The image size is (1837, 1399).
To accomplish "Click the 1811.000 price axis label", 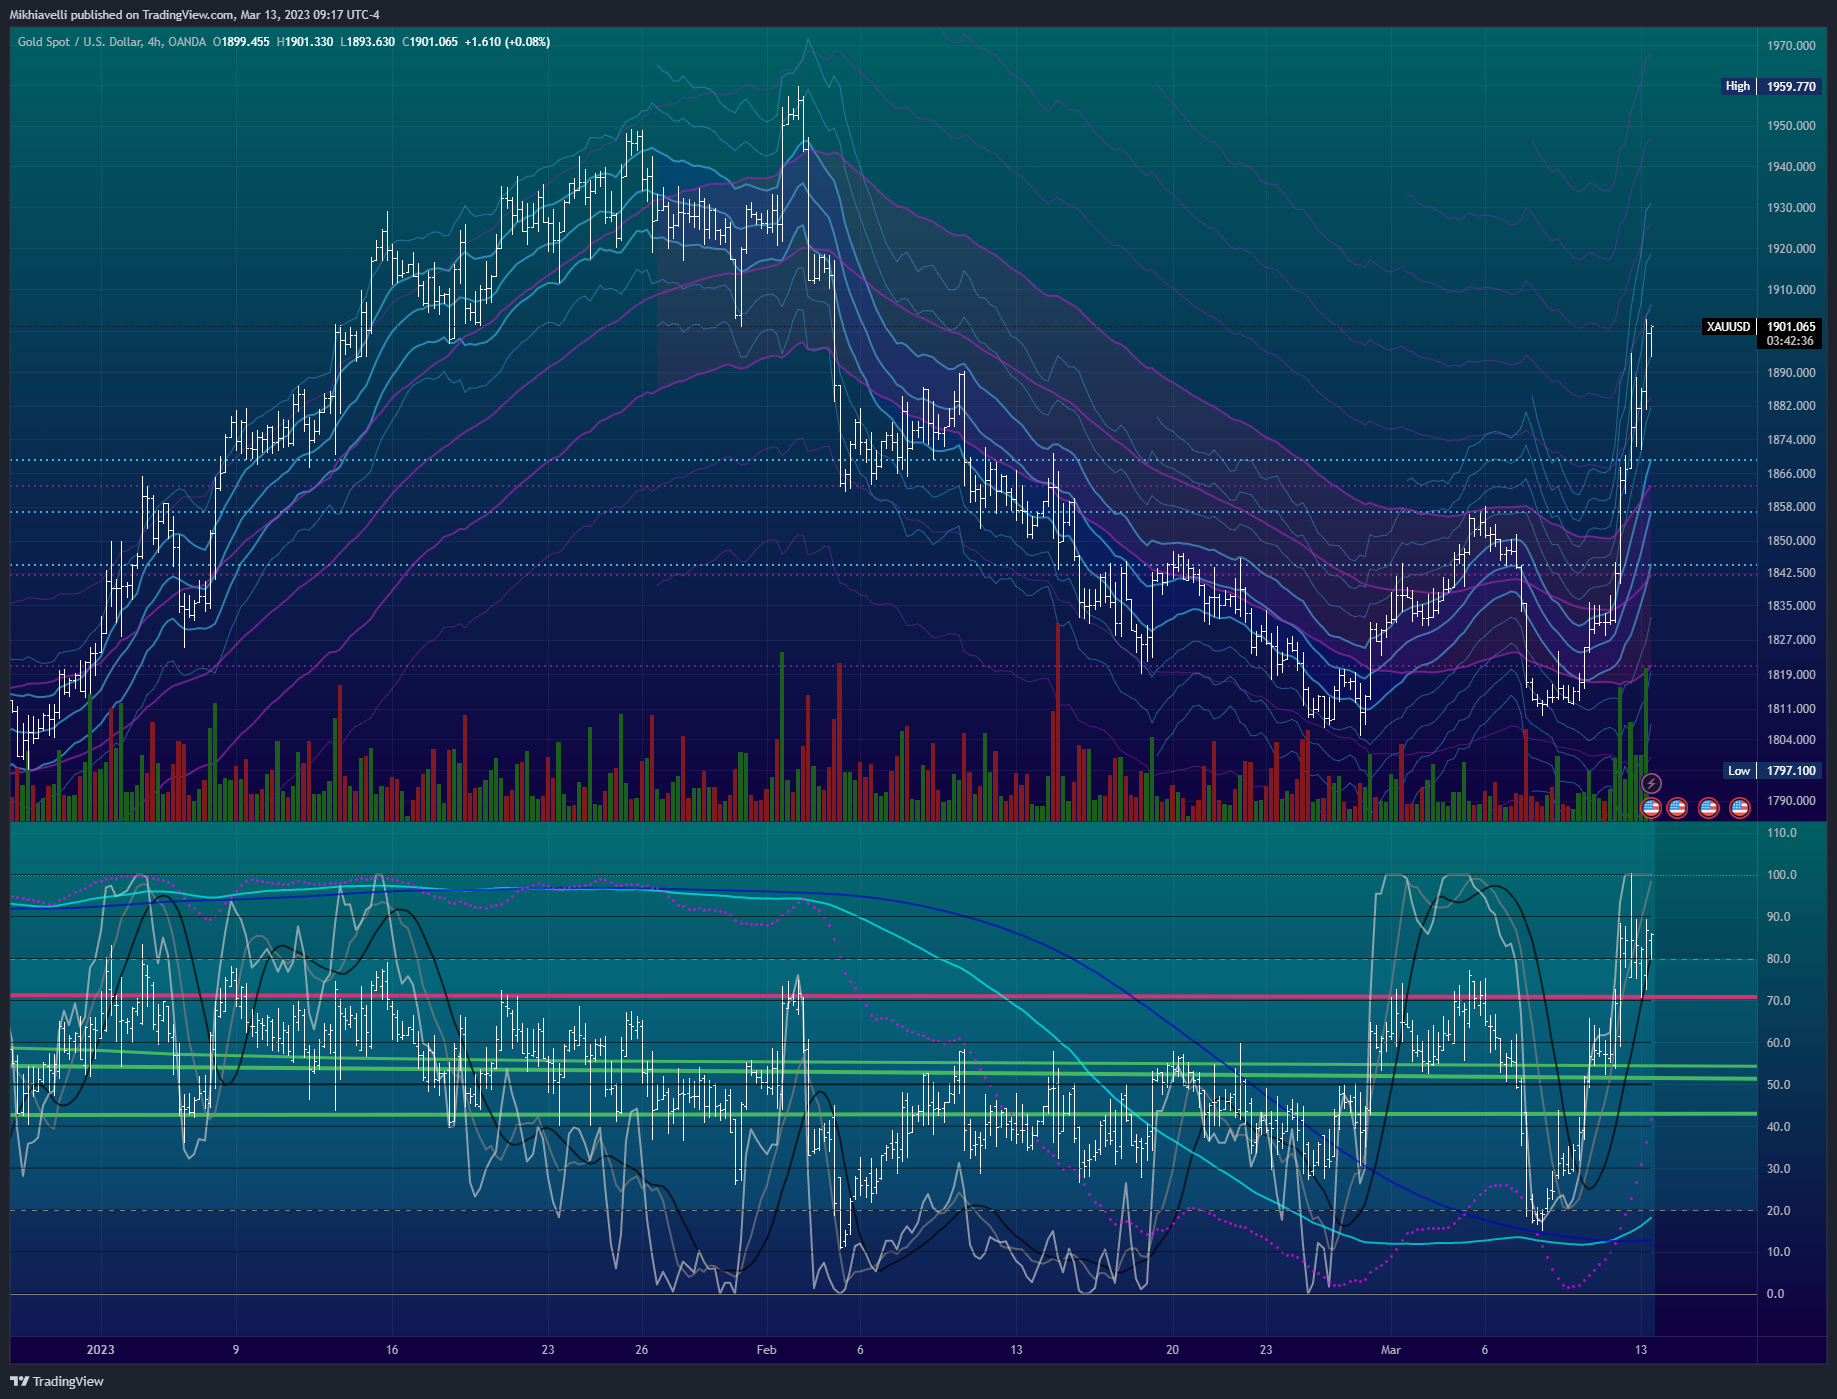I will point(1791,709).
